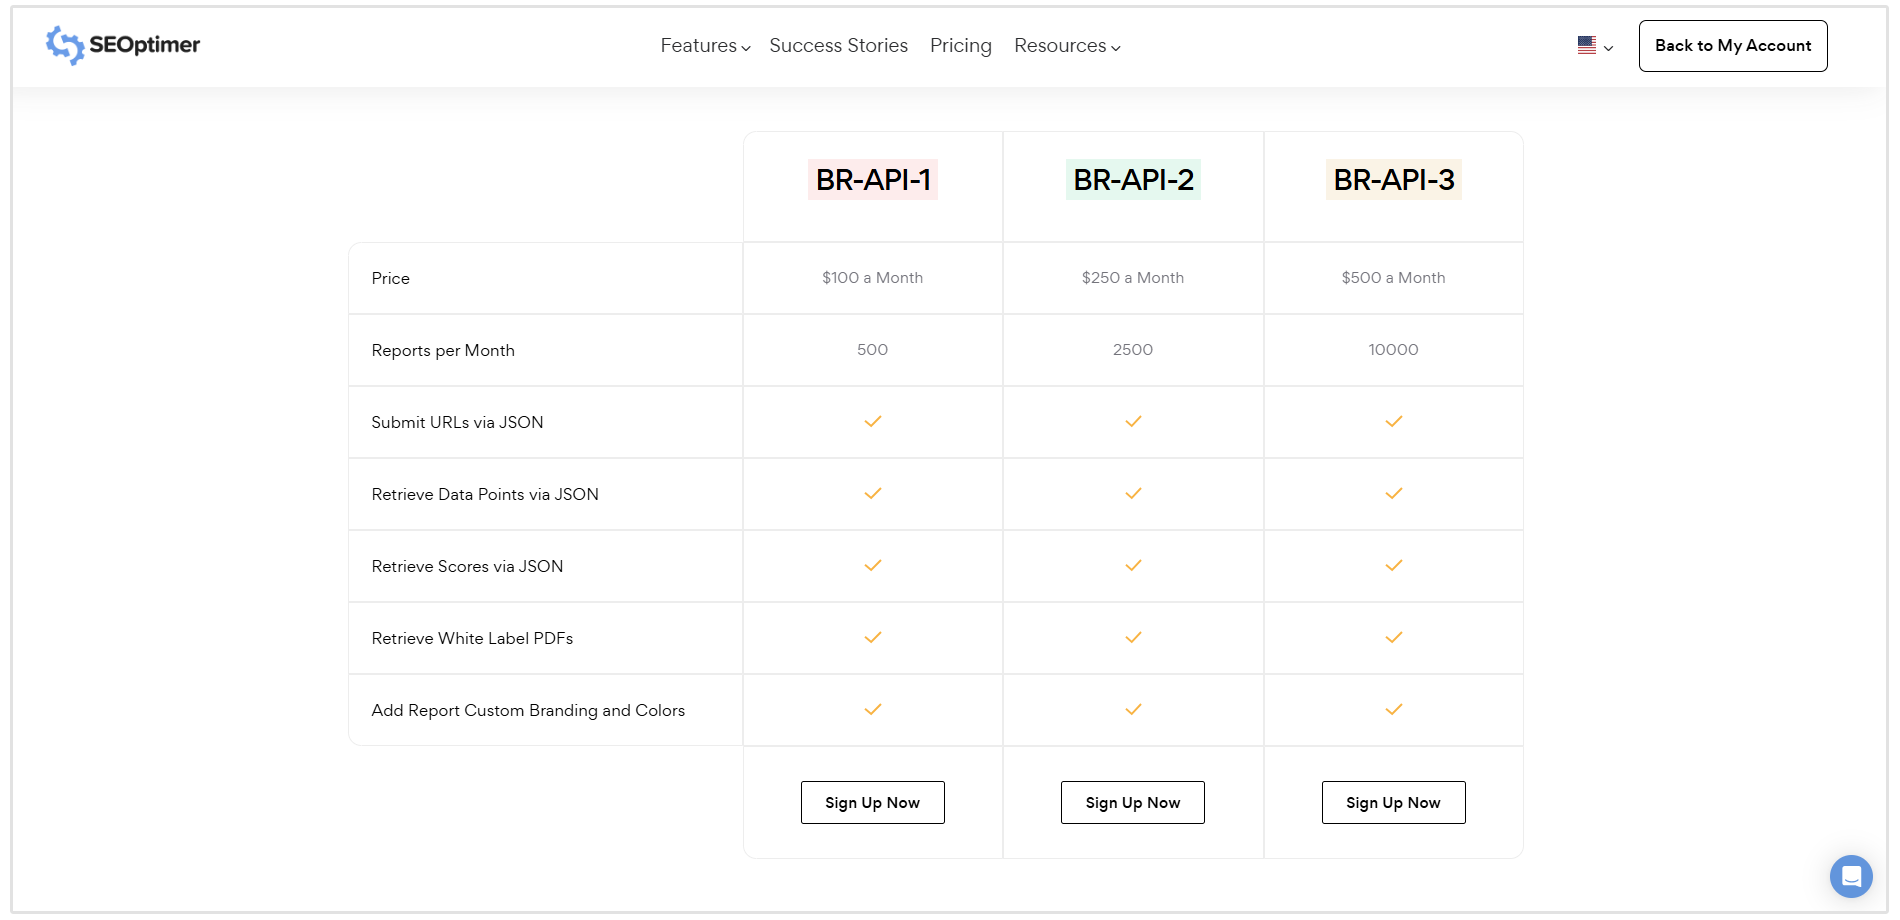Image resolution: width=1900 pixels, height=920 pixels.
Task: Go to the Pricing page
Action: pyautogui.click(x=961, y=46)
